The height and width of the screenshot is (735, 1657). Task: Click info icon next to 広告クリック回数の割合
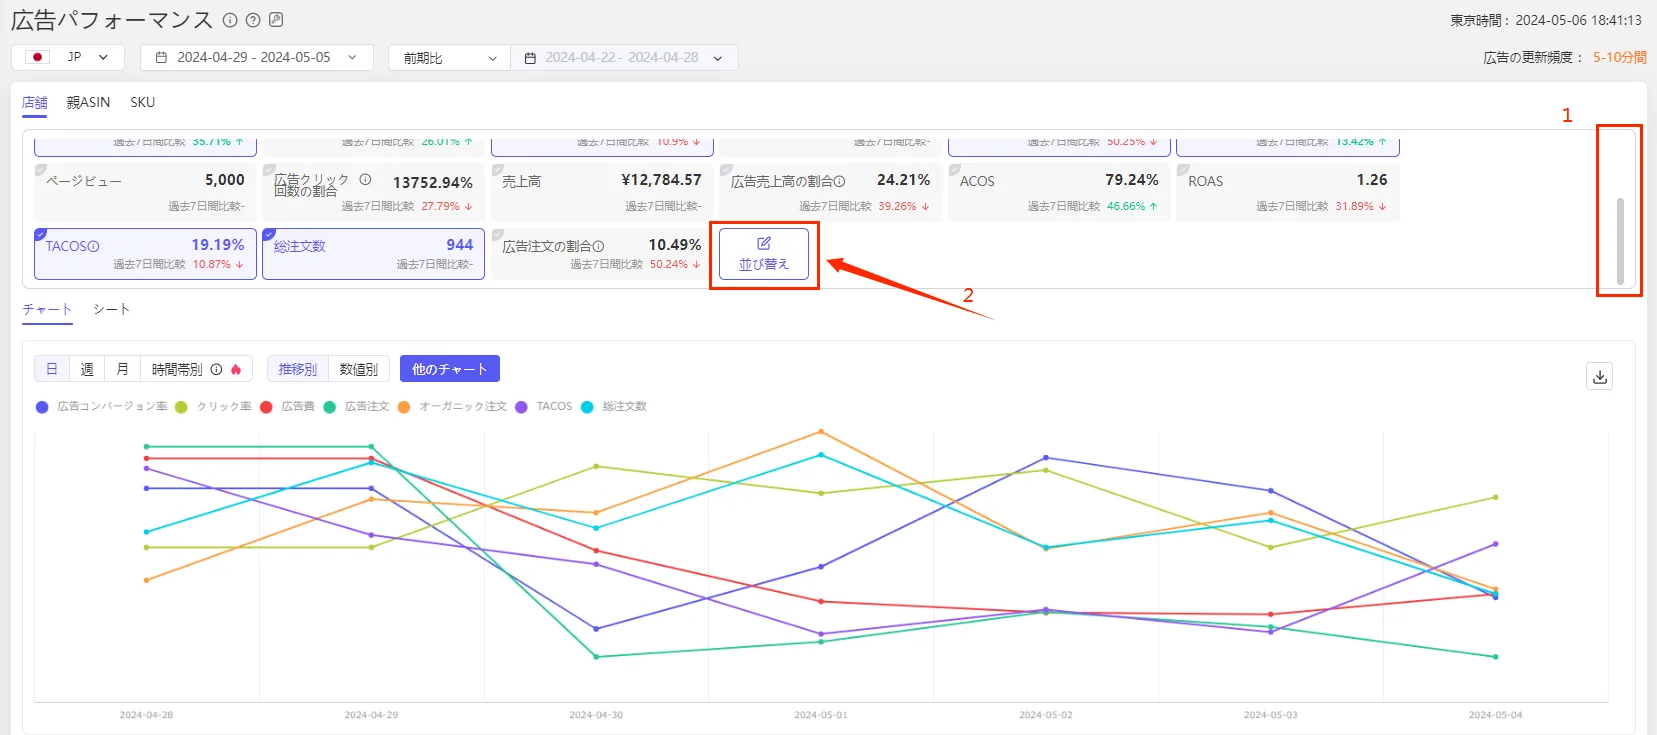tap(365, 180)
